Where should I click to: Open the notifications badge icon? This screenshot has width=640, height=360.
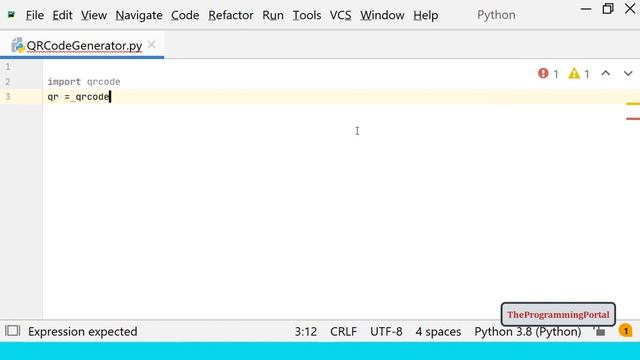point(625,331)
